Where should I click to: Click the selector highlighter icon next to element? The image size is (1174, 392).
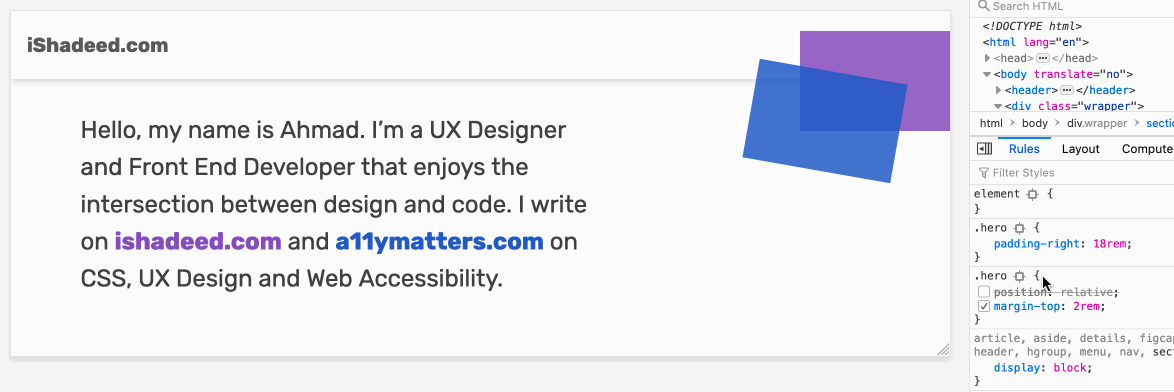[x=1032, y=194]
